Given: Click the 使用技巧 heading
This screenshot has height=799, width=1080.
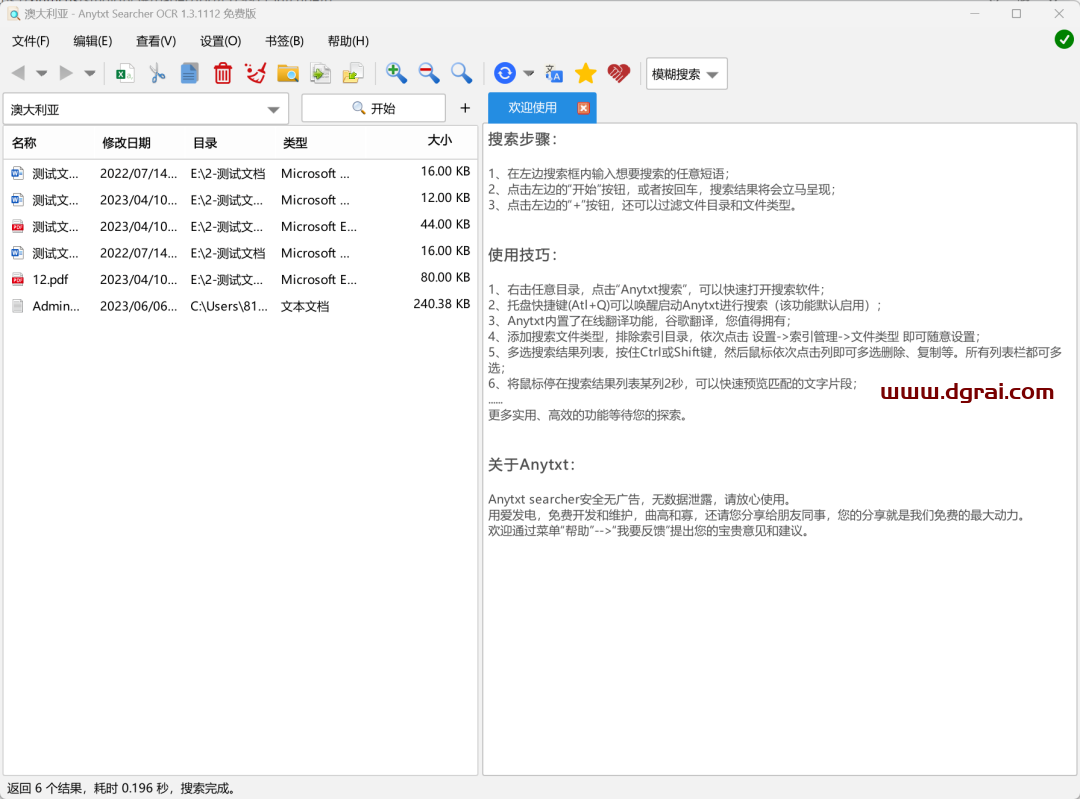Looking at the screenshot, I should click(x=523, y=255).
